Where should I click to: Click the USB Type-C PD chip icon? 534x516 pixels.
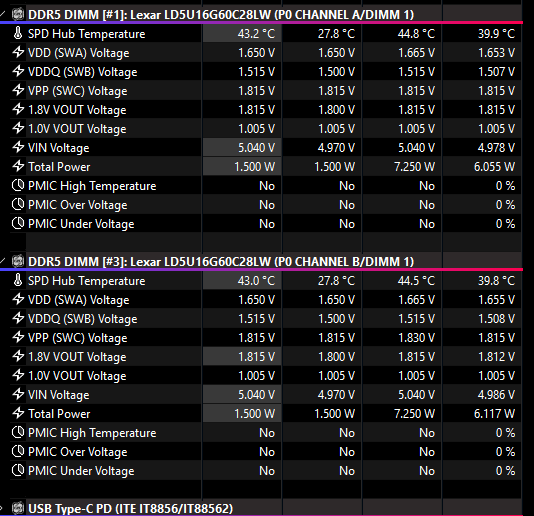(x=18, y=508)
